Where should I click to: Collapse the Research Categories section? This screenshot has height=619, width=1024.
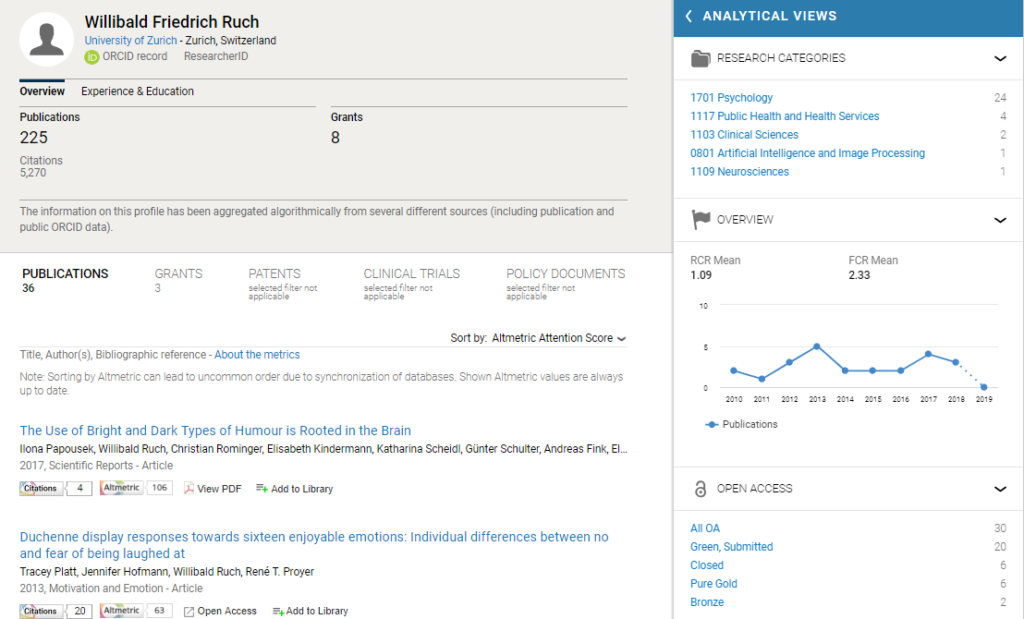point(1000,58)
